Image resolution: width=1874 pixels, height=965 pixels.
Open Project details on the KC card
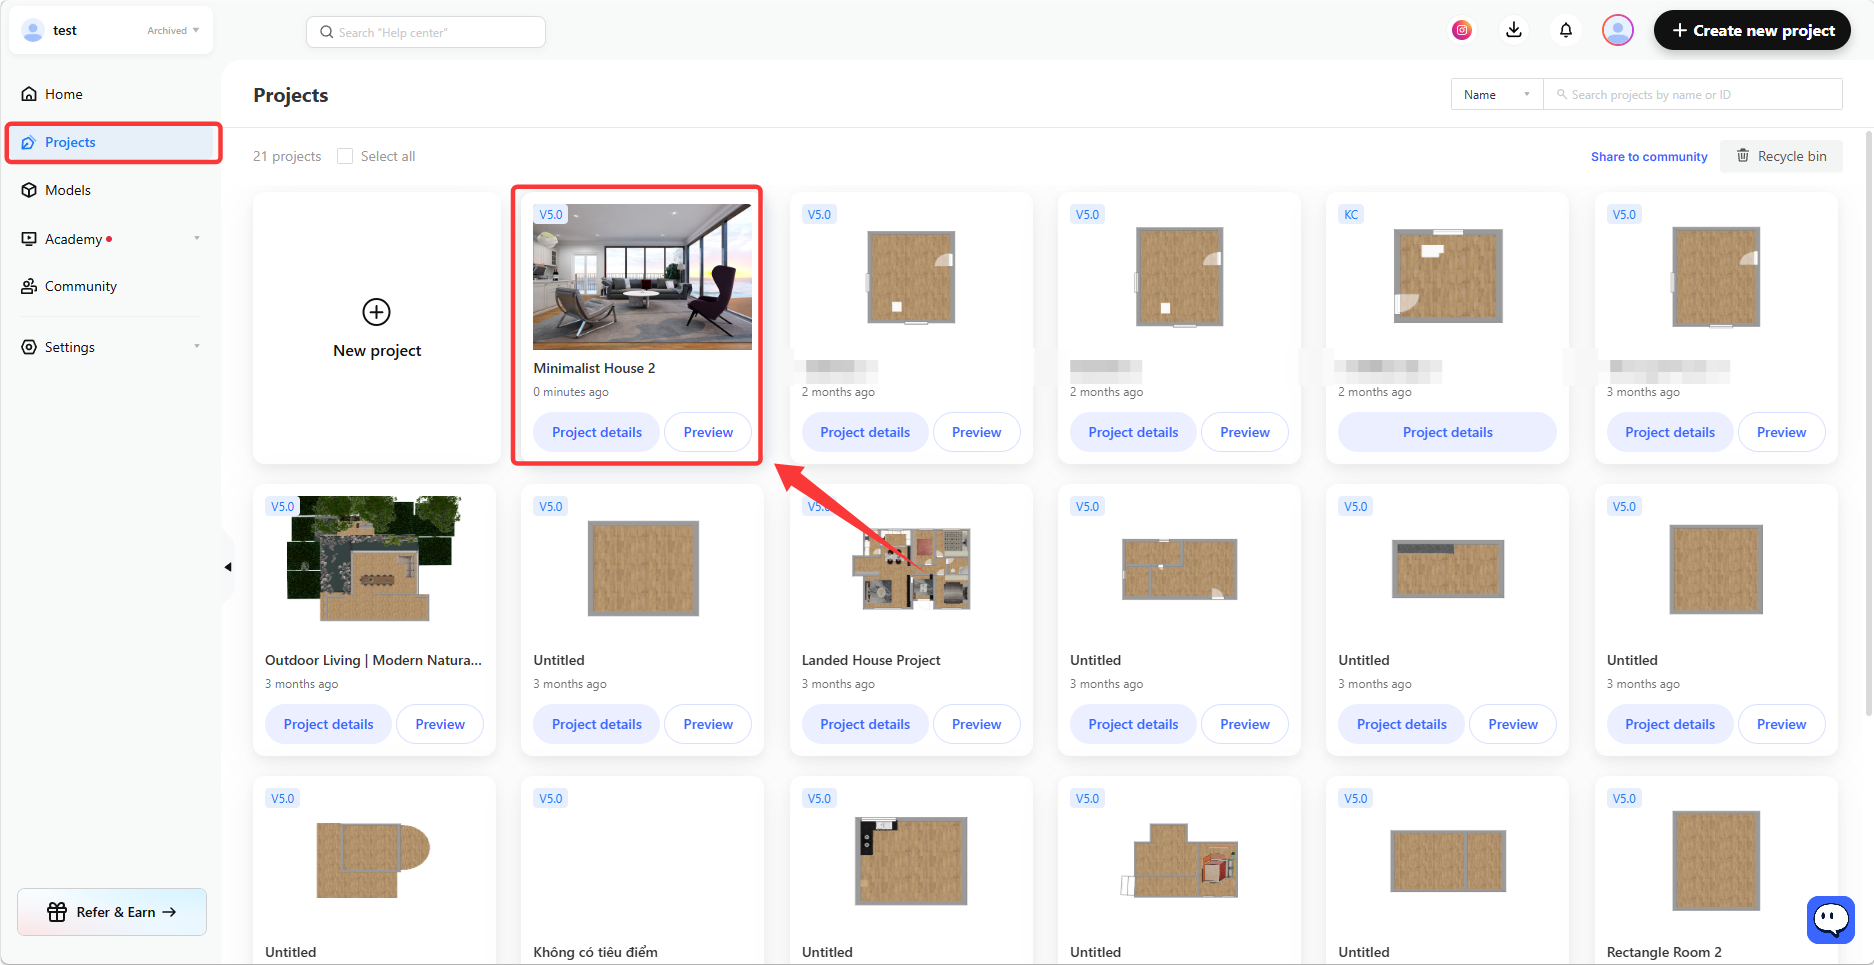tap(1447, 432)
